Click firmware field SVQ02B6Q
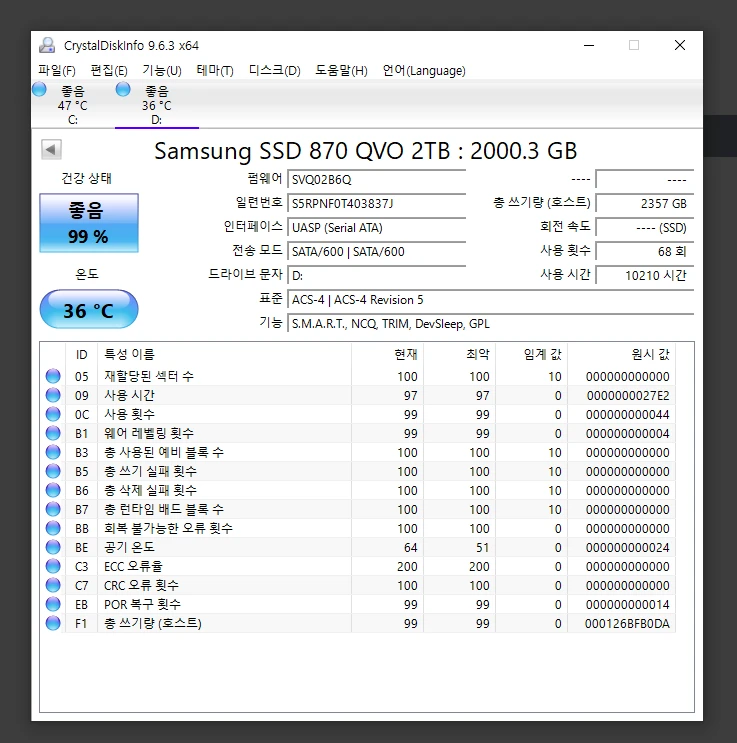737x743 pixels. point(377,180)
